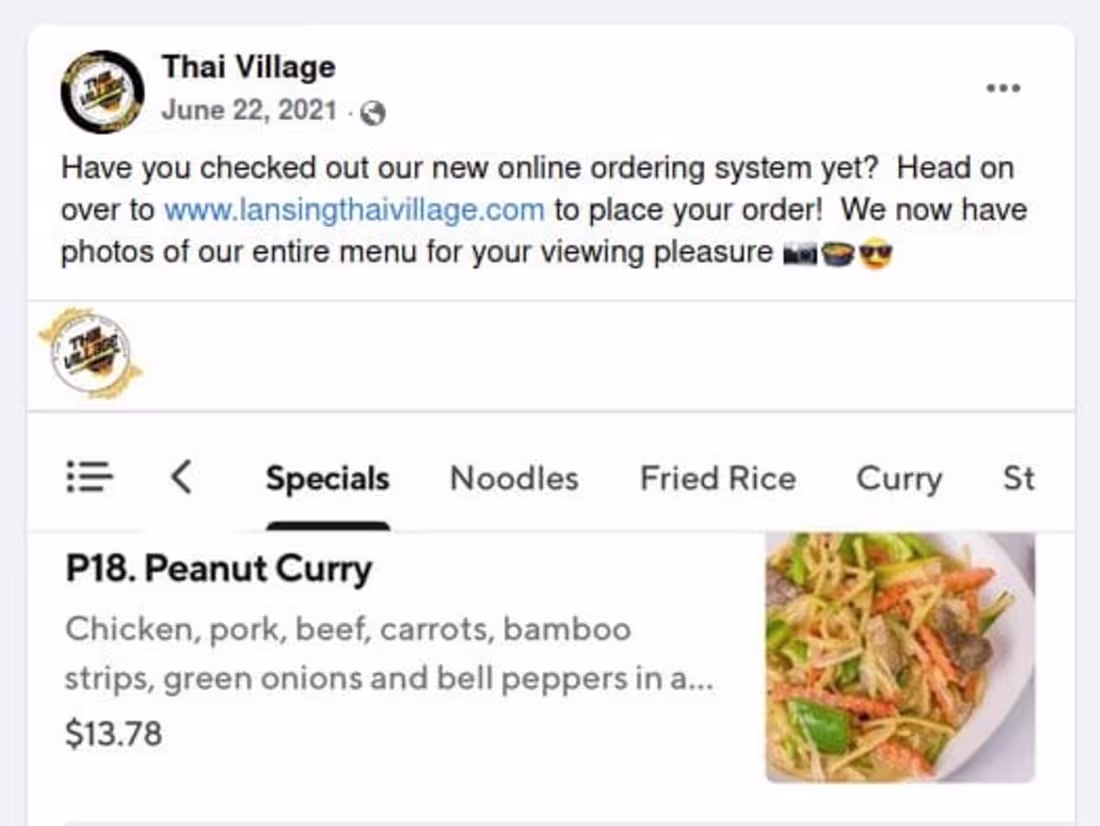Click the camera emoji in the post
This screenshot has width=1100, height=826.
[800, 254]
